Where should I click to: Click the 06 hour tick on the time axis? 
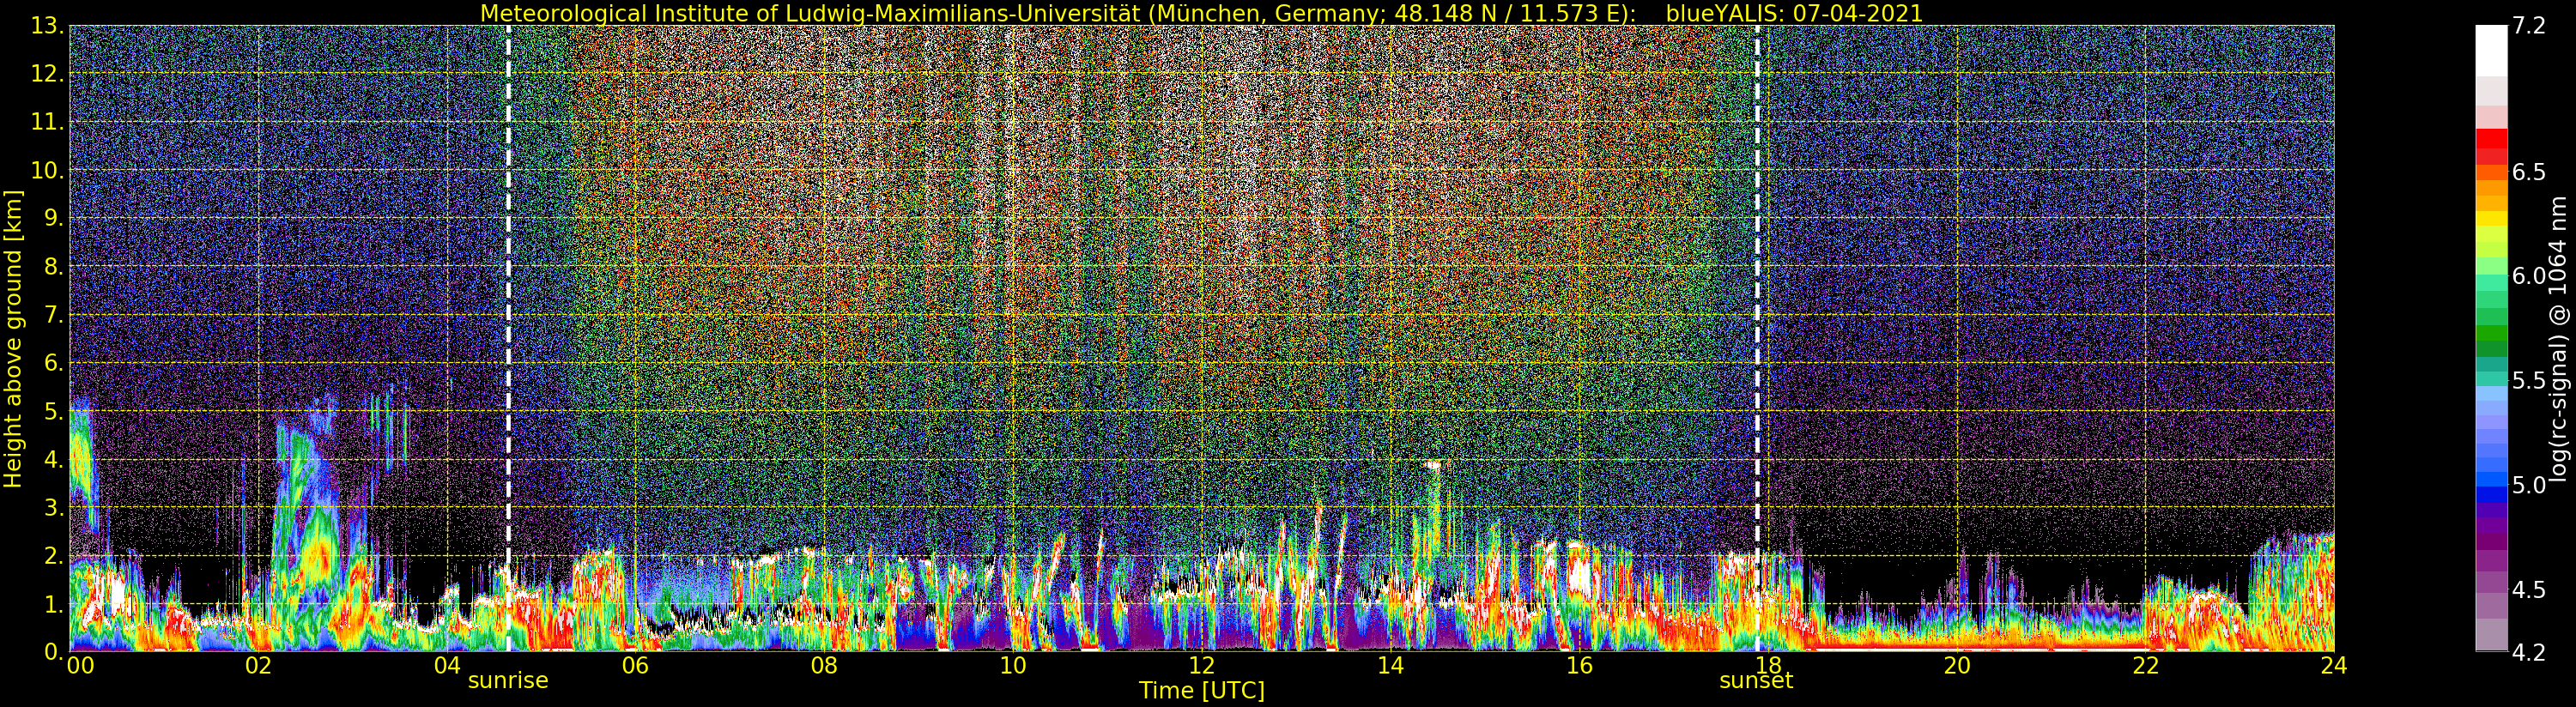pos(635,666)
